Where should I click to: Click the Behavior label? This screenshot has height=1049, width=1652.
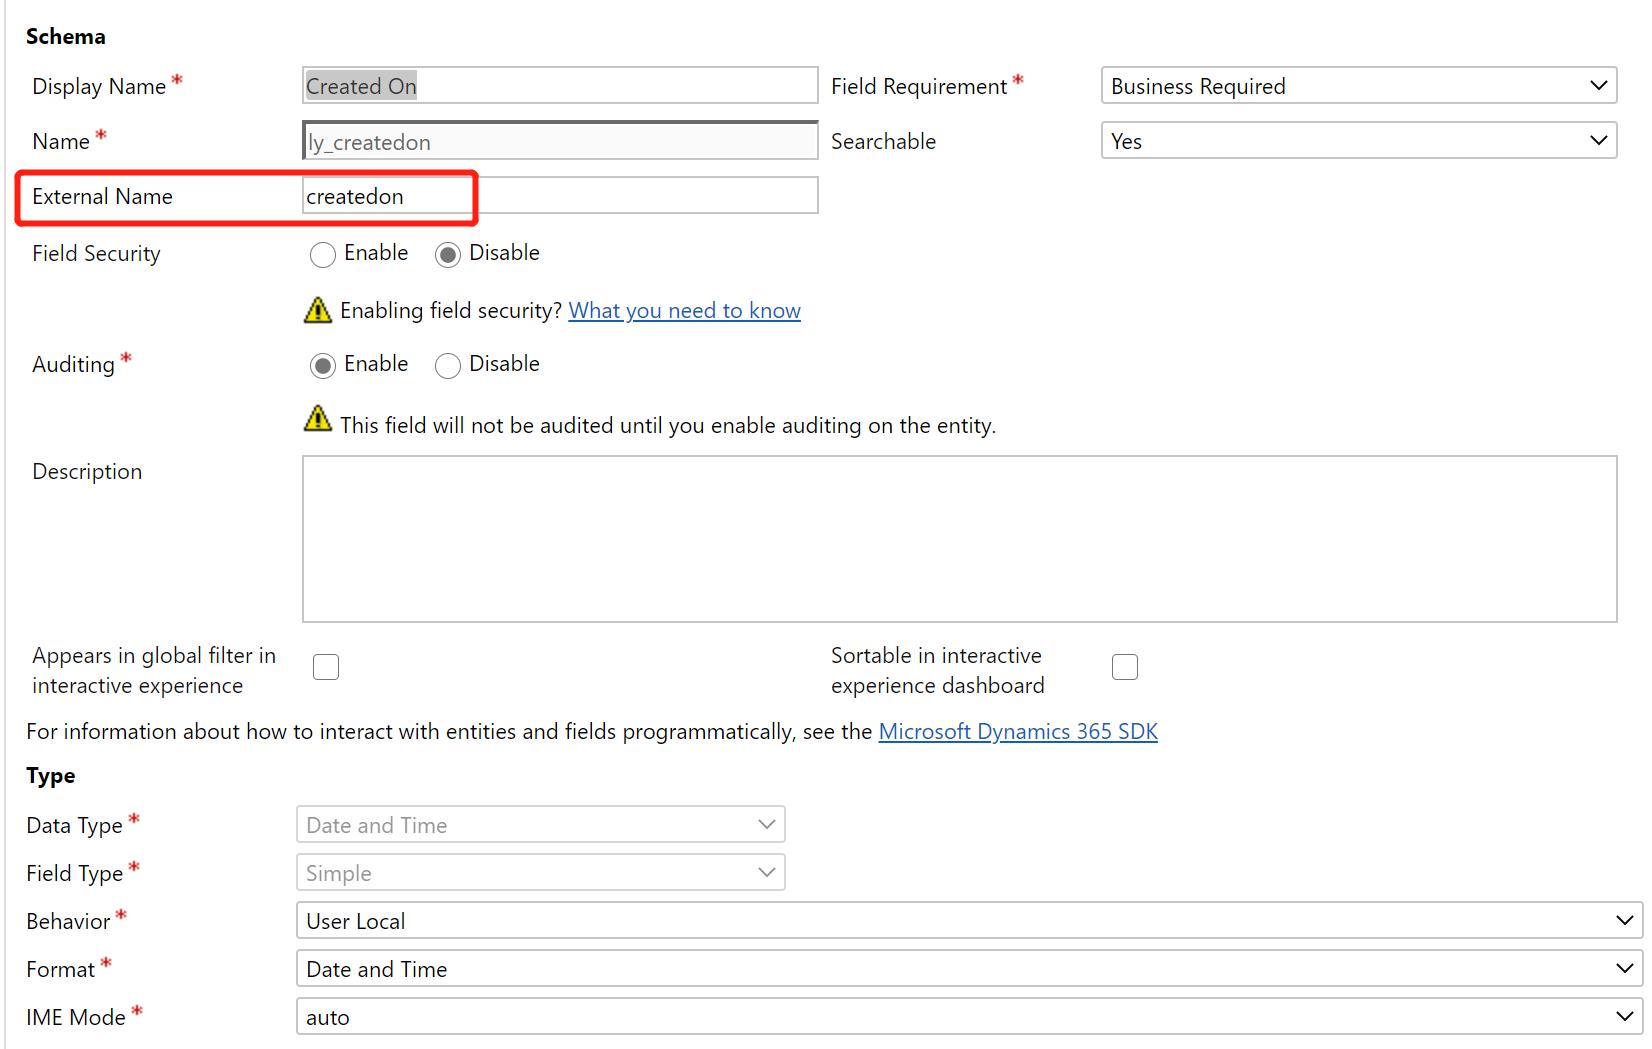point(68,922)
